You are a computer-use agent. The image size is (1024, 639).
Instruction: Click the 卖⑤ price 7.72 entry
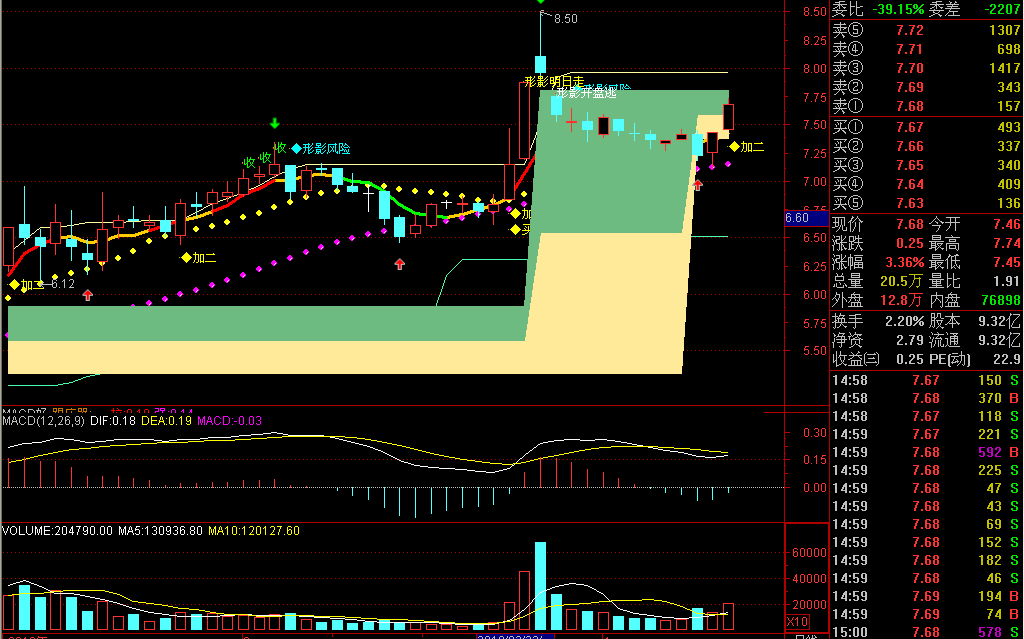910,30
